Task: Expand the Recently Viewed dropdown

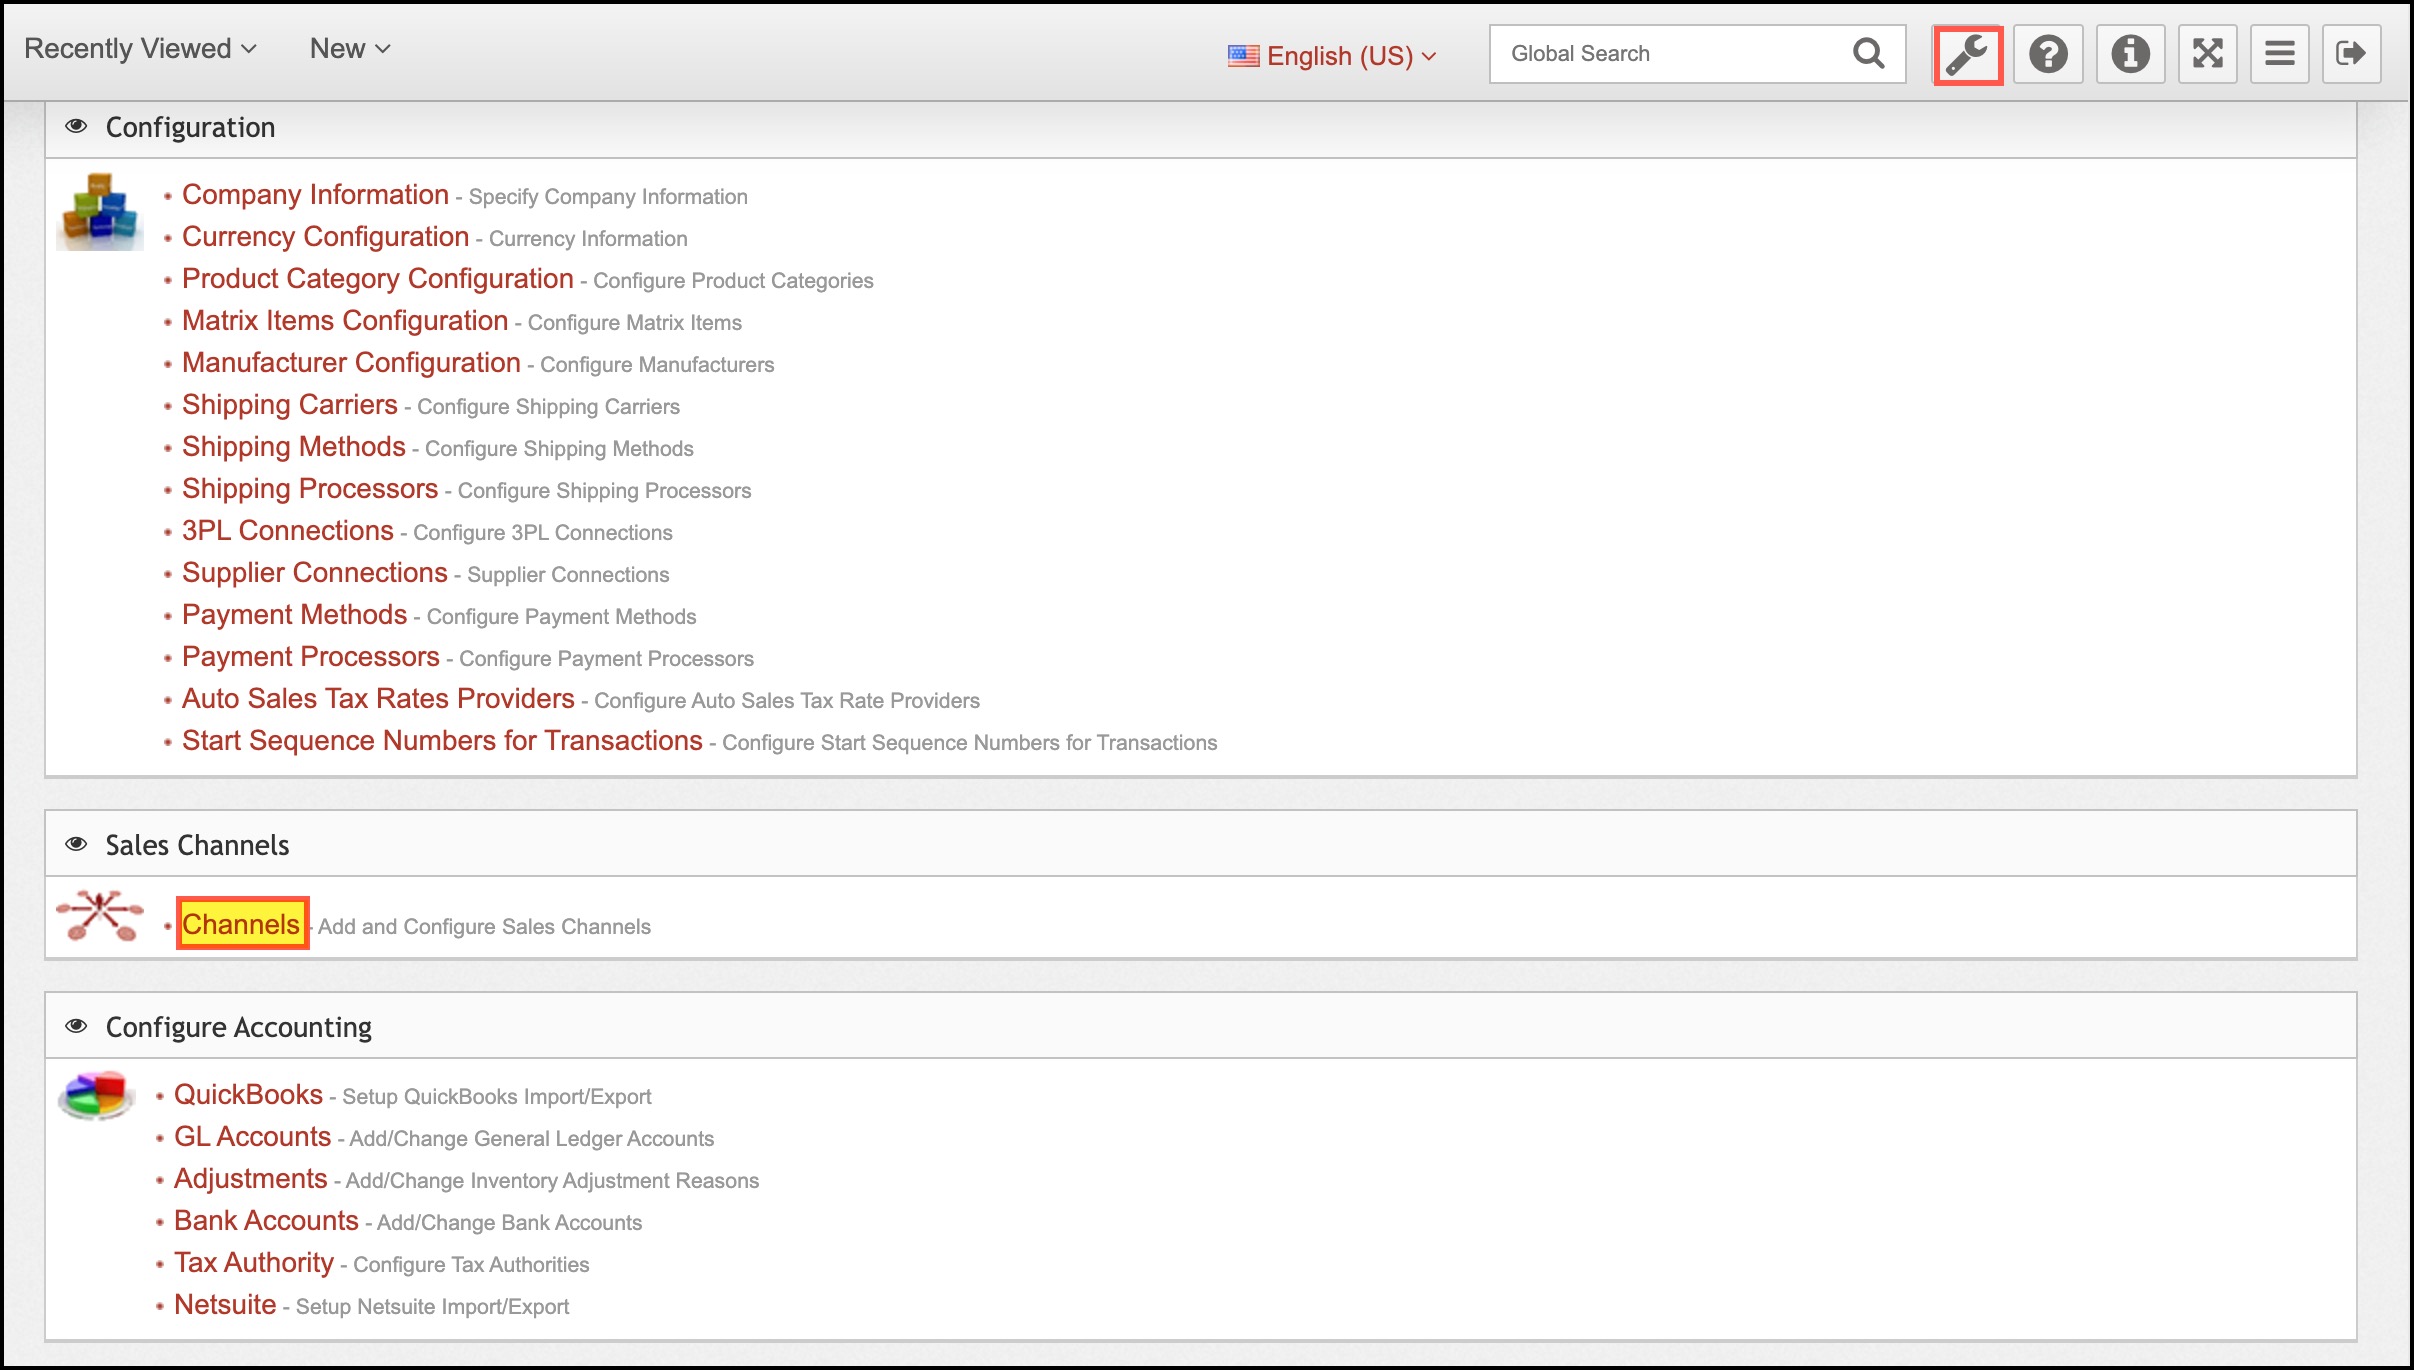Action: (140, 49)
